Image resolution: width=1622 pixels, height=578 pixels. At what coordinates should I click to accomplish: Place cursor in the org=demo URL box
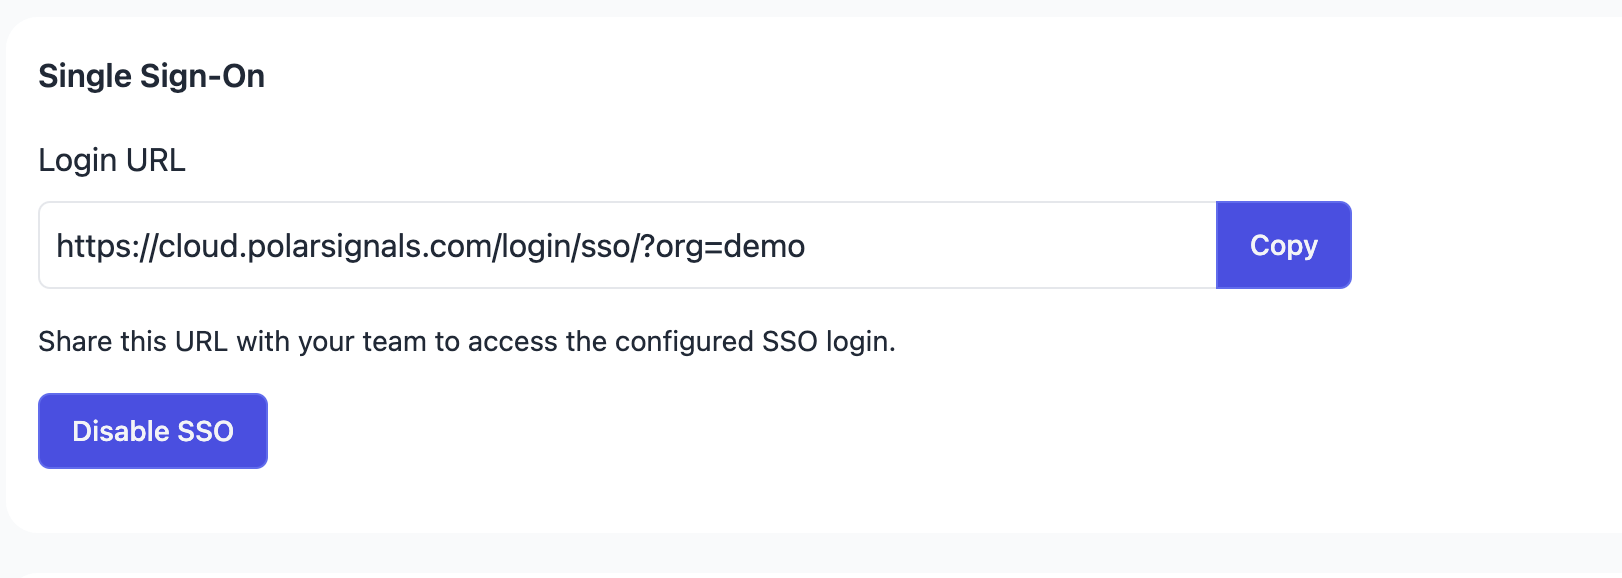tap(627, 245)
